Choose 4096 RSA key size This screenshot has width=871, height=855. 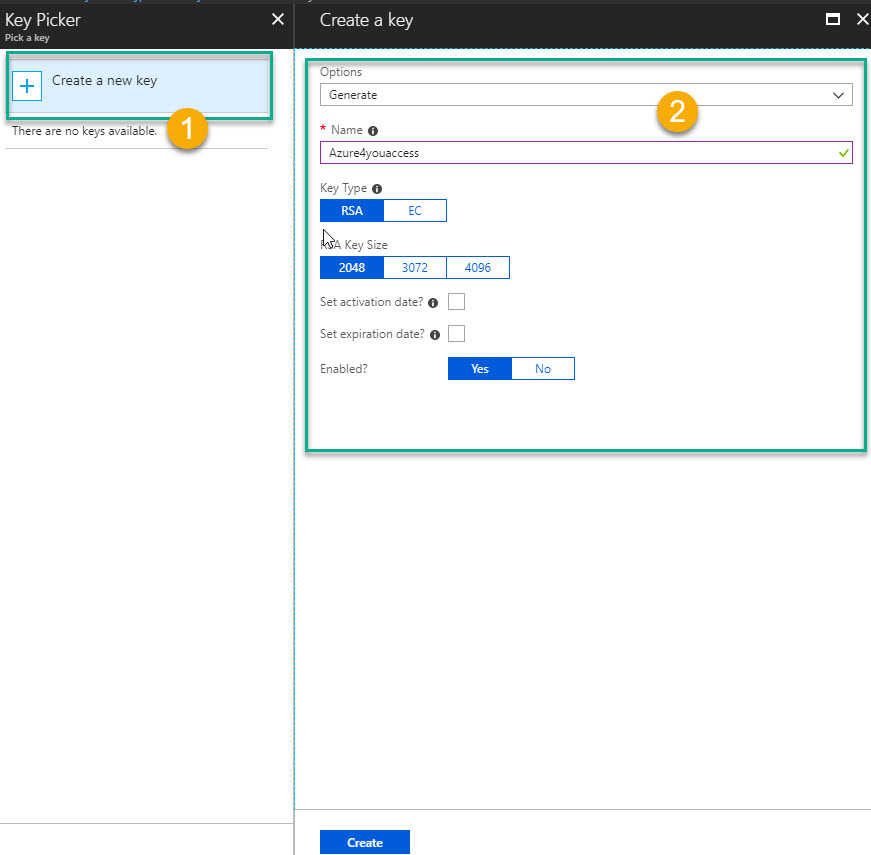pyautogui.click(x=478, y=268)
